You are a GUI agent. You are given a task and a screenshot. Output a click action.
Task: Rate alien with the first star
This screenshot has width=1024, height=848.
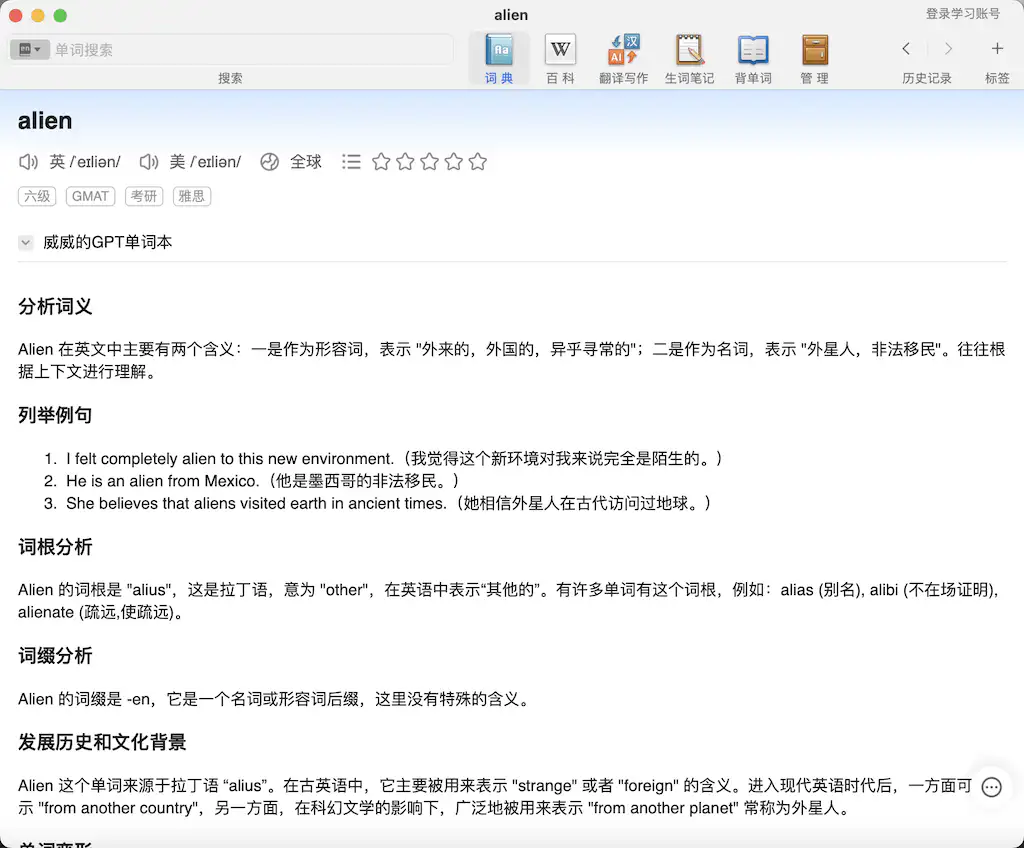coord(381,161)
